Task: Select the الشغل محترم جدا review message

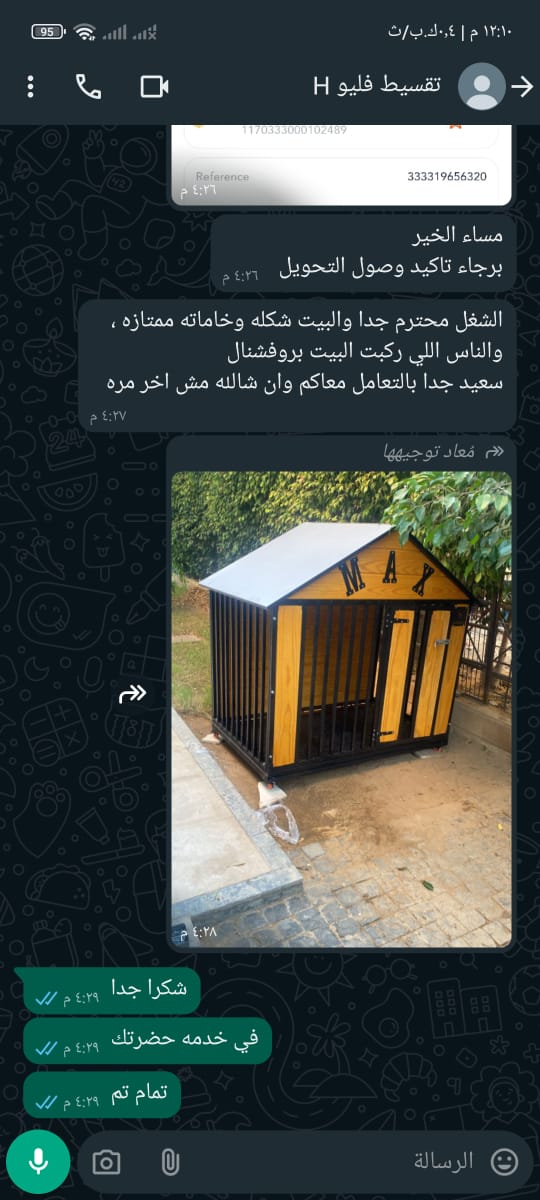Action: click(x=298, y=365)
